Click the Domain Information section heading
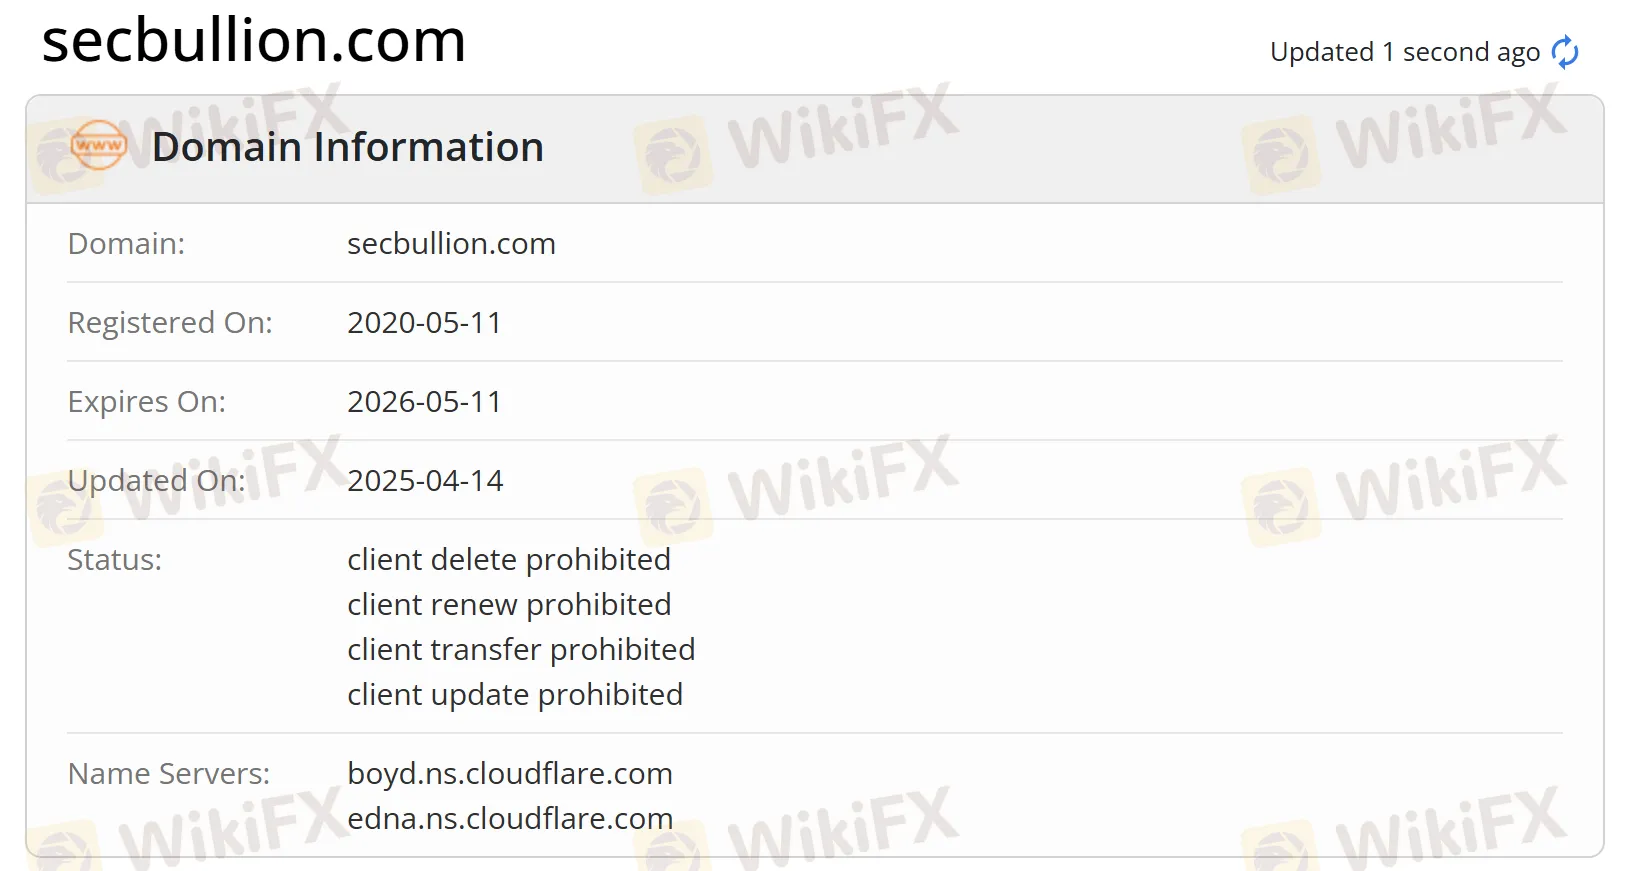Viewport: 1627px width, 871px height. pos(349,146)
